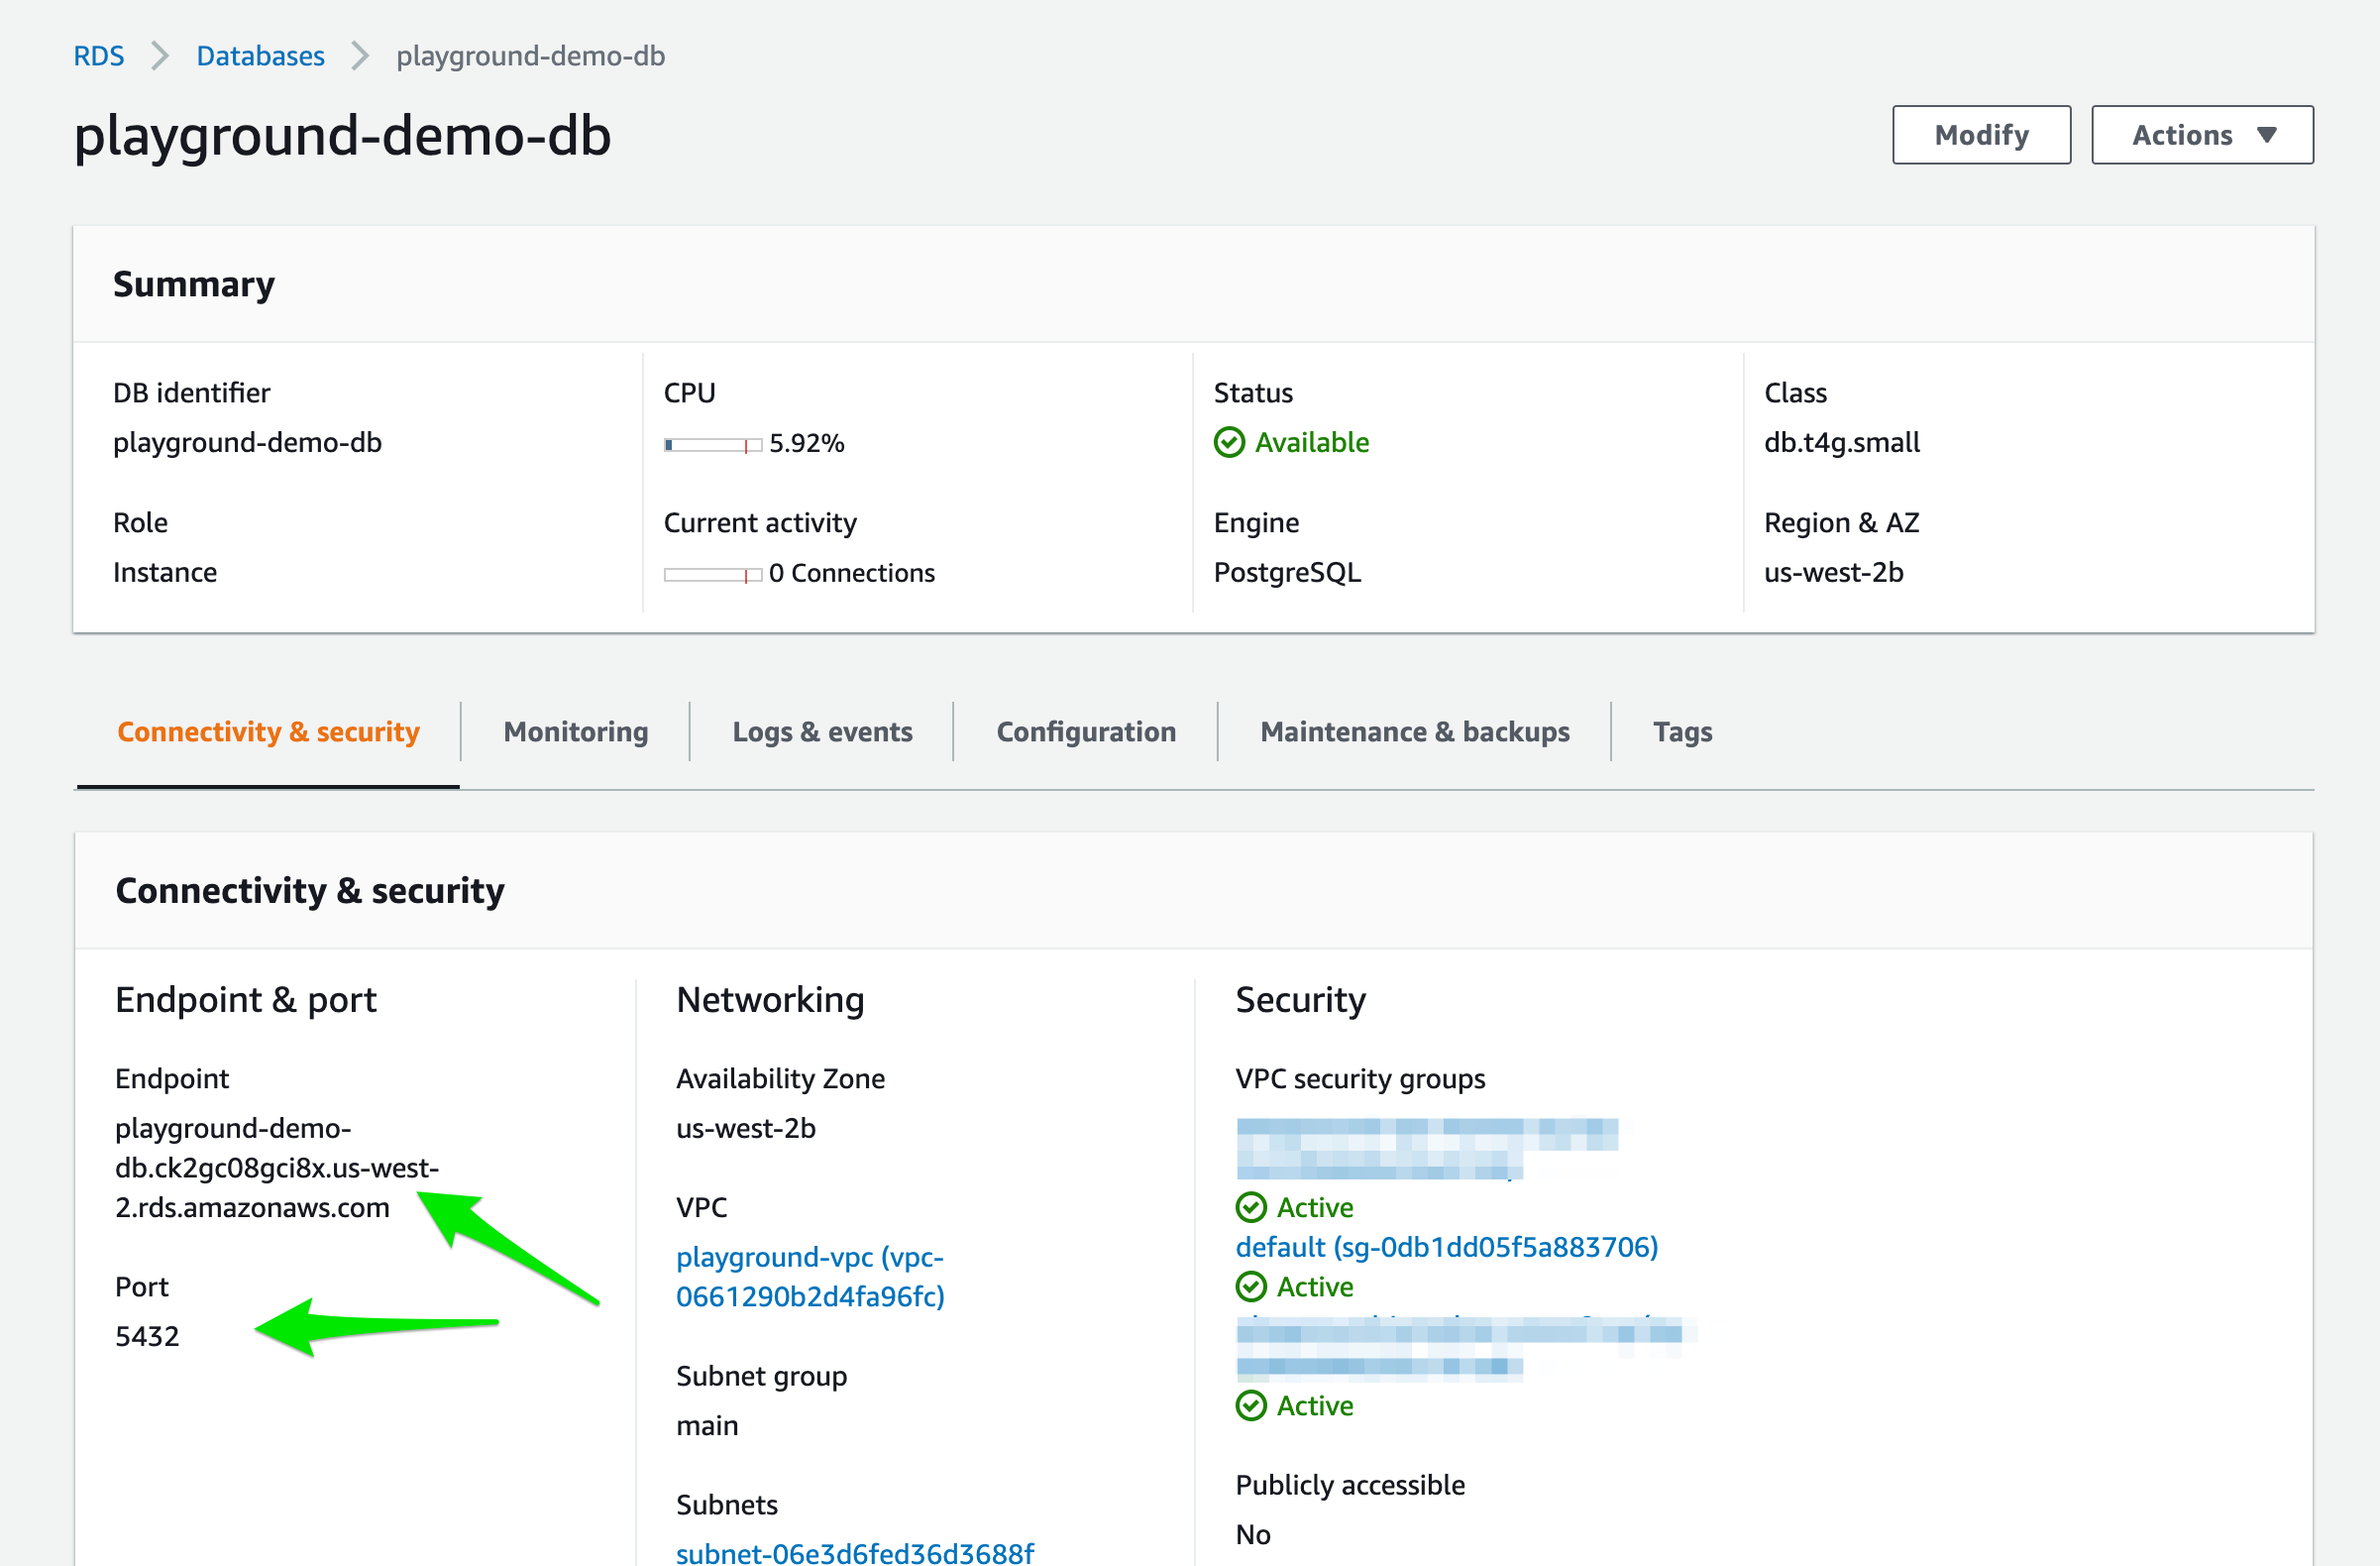Click the PostgreSQL engine value

pyautogui.click(x=1287, y=572)
